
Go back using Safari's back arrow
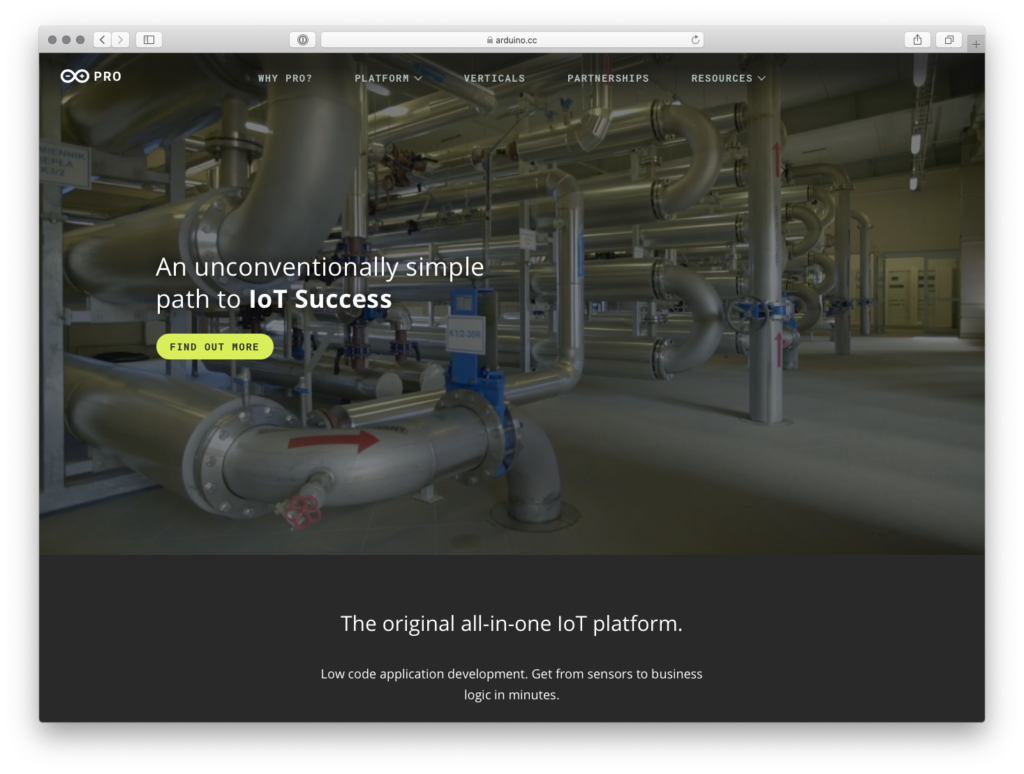coord(103,40)
